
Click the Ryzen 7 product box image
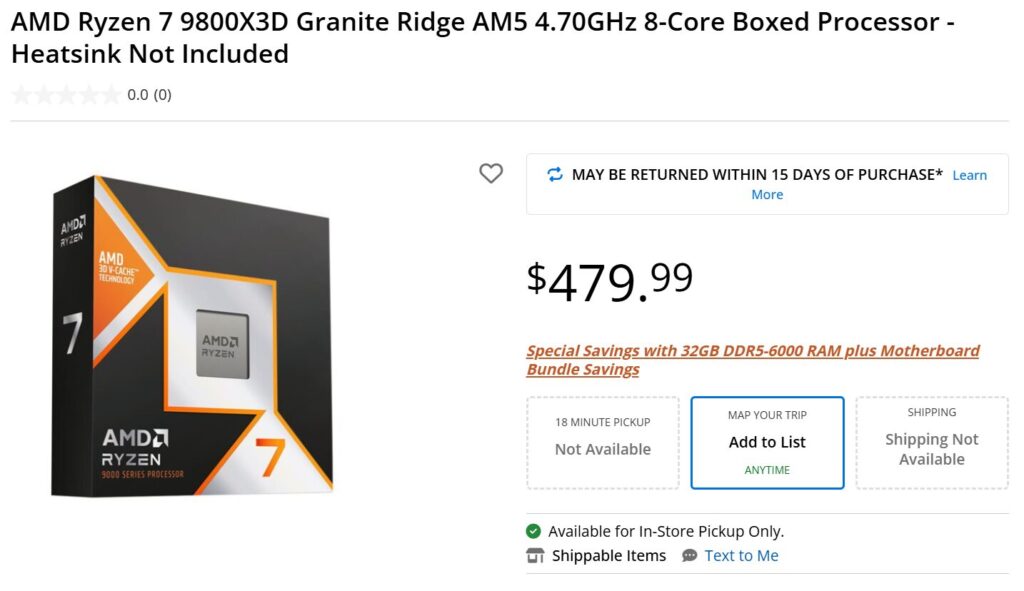[192, 336]
